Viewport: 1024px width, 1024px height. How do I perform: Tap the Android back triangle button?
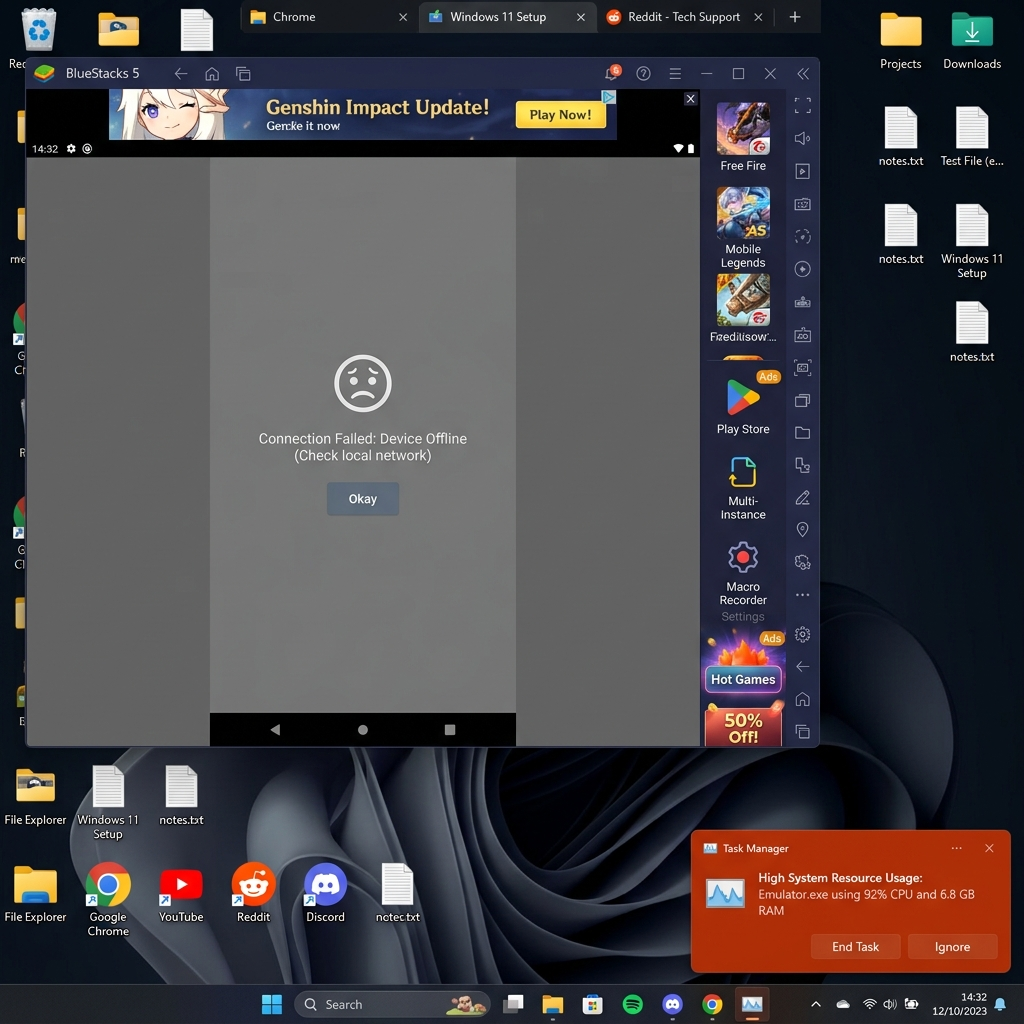point(275,729)
